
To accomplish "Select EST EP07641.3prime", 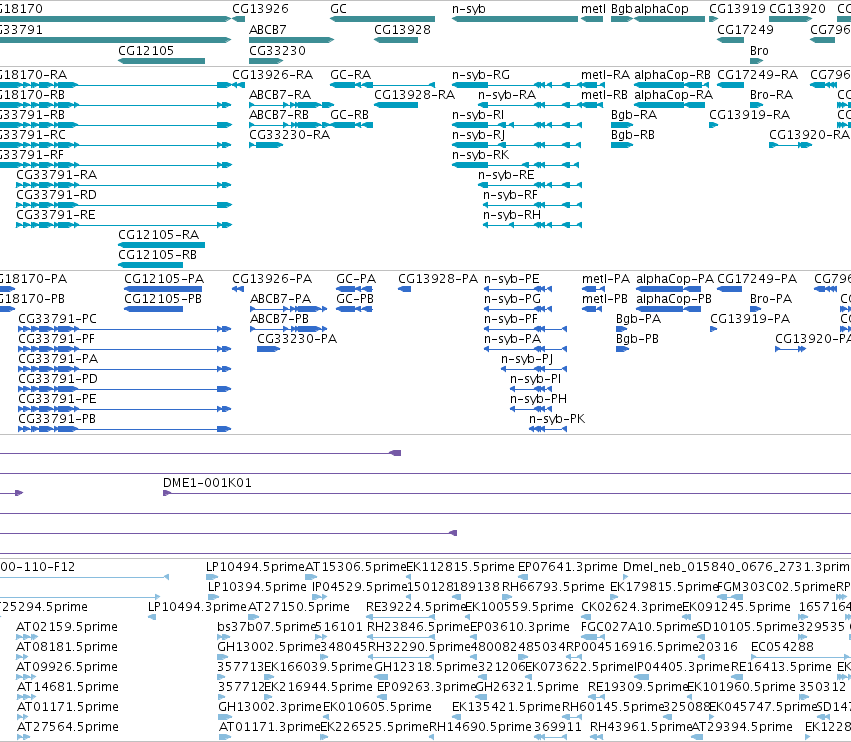I will coord(568,567).
